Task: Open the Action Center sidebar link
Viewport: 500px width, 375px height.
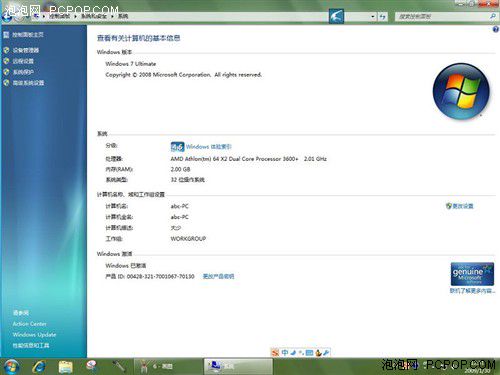Action: [30, 324]
